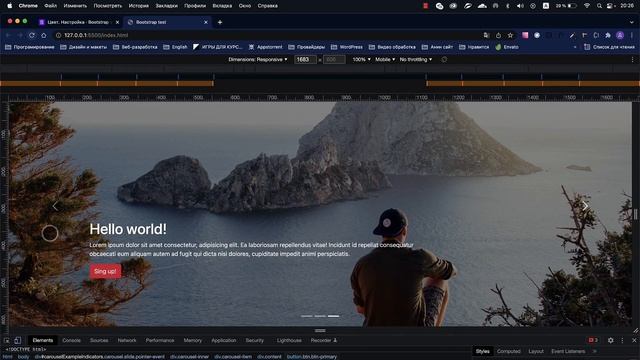Click the red Sing up! button
Viewport: 640px width, 360px height.
click(105, 271)
